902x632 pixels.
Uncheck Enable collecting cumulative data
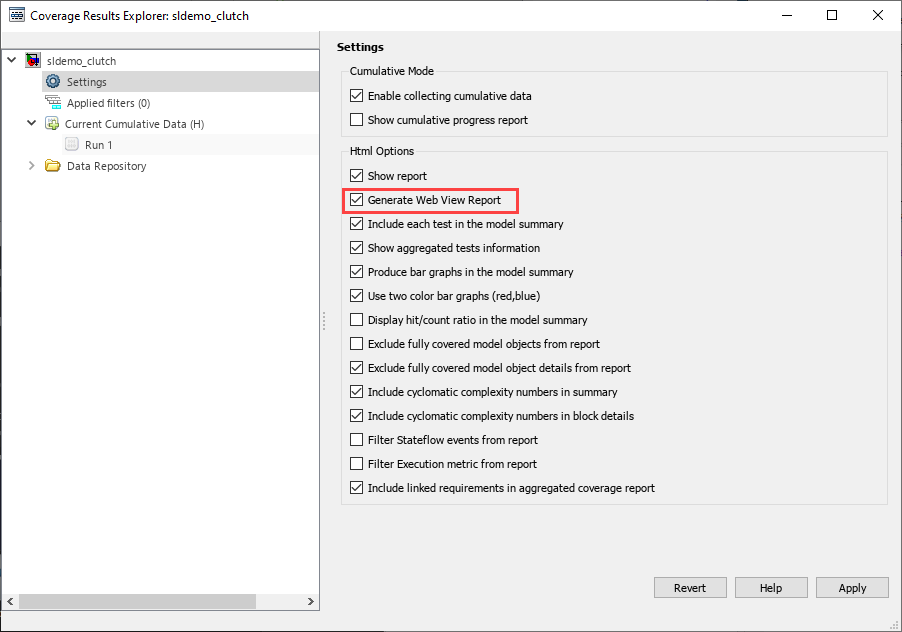(x=357, y=96)
